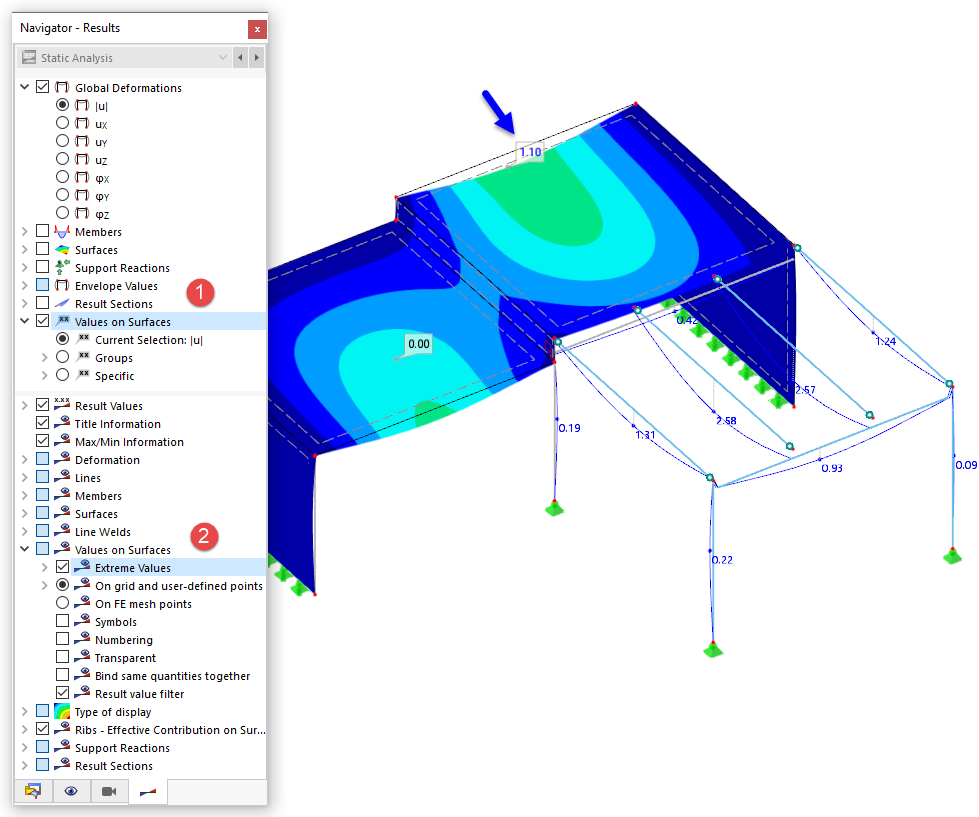Click the 0.22 column deformation value
The width and height of the screenshot is (979, 817).
point(722,560)
